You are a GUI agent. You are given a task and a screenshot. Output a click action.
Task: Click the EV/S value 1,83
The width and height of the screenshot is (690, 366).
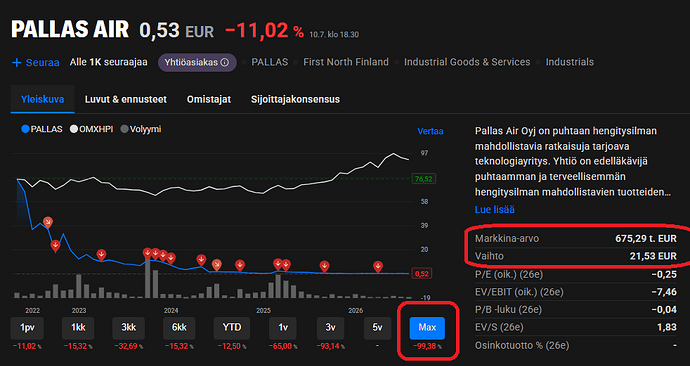(x=667, y=327)
